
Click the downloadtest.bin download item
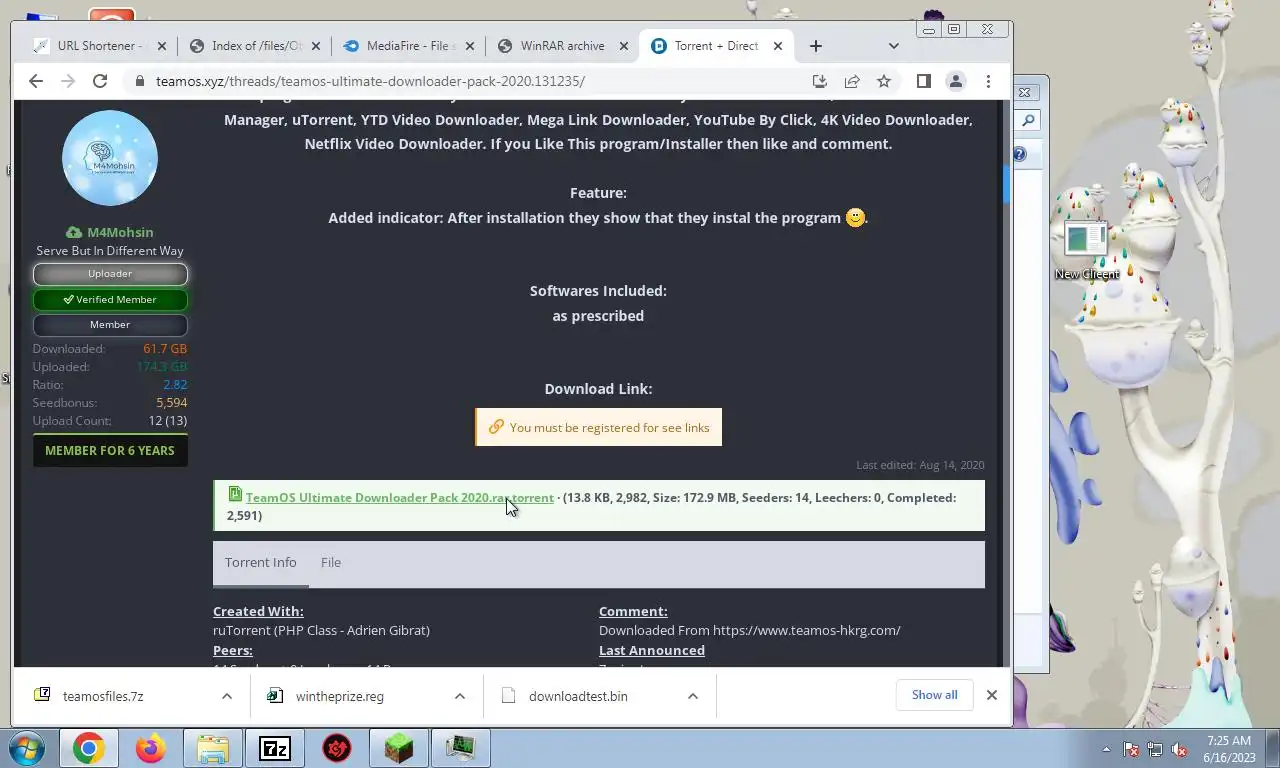pyautogui.click(x=578, y=696)
